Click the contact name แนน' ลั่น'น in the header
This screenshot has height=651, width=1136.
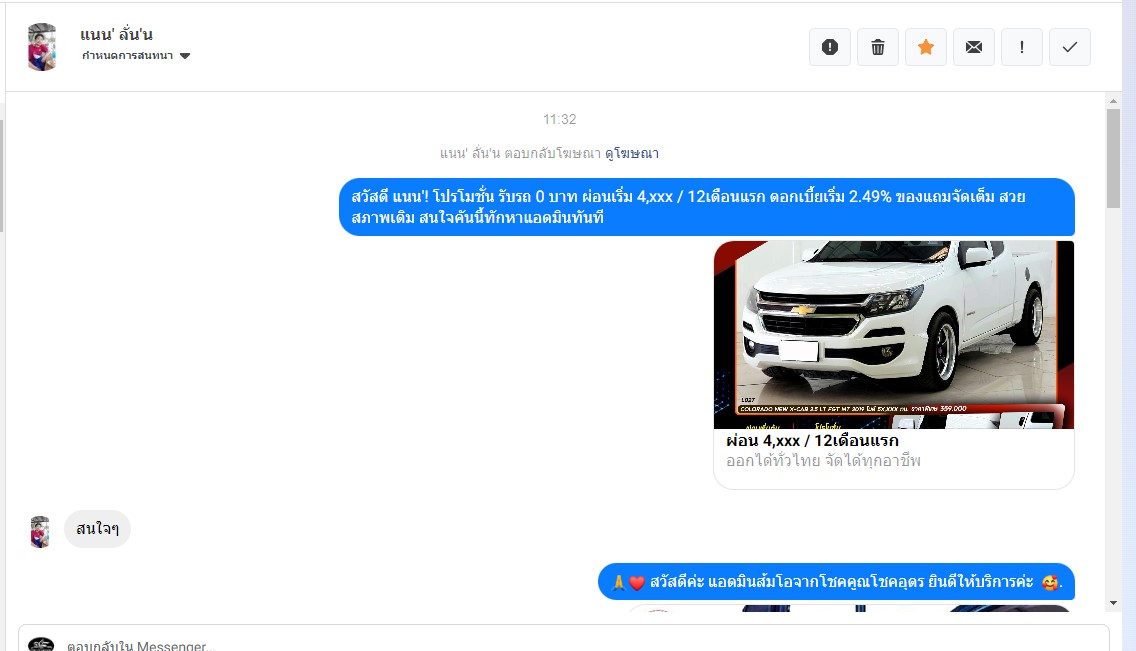click(116, 34)
